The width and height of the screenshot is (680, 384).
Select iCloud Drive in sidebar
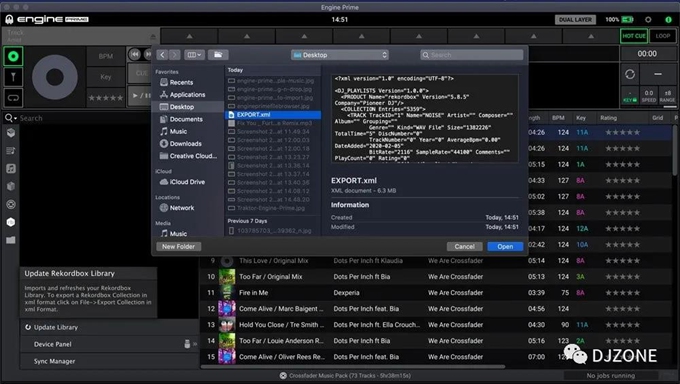(187, 182)
